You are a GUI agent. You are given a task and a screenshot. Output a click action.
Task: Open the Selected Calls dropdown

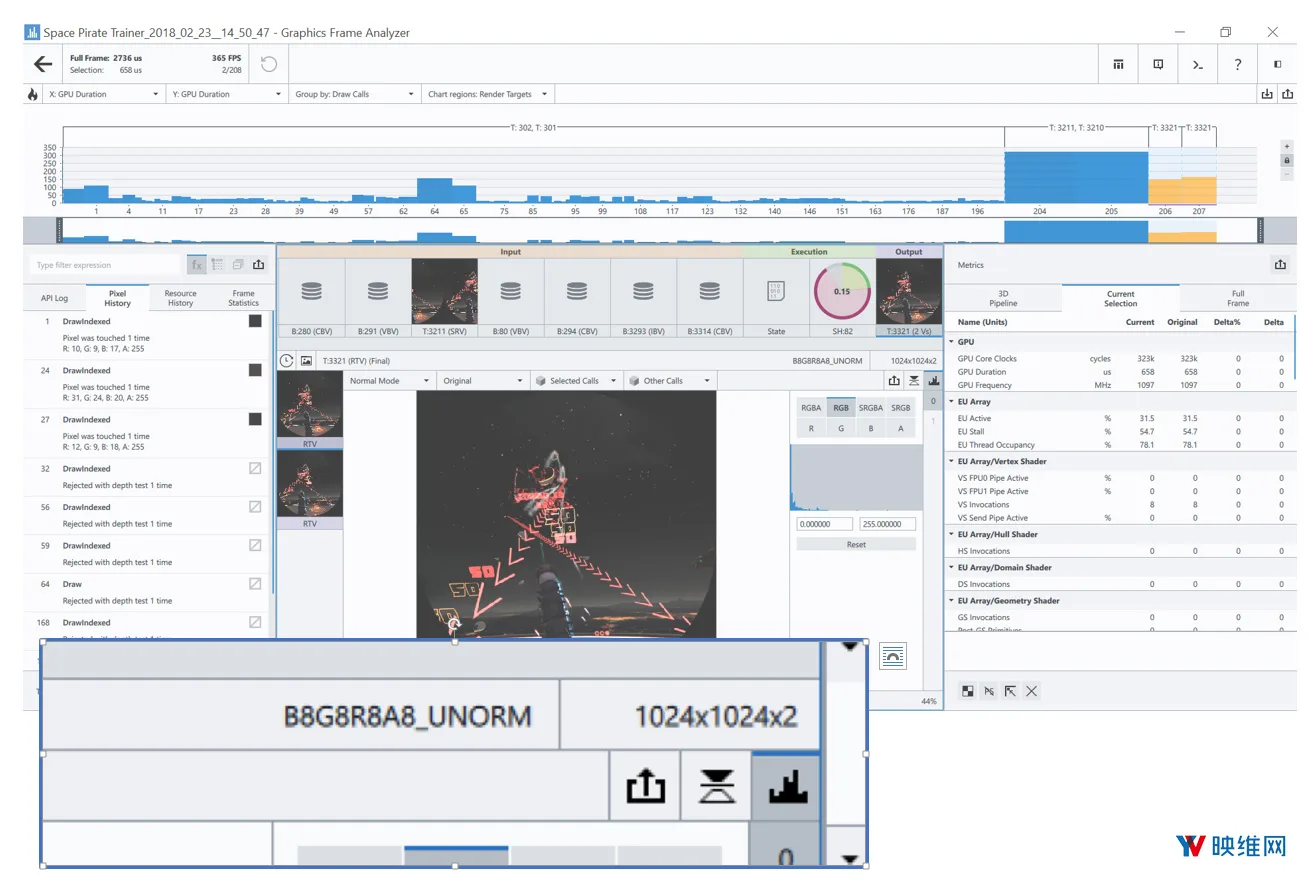(579, 381)
